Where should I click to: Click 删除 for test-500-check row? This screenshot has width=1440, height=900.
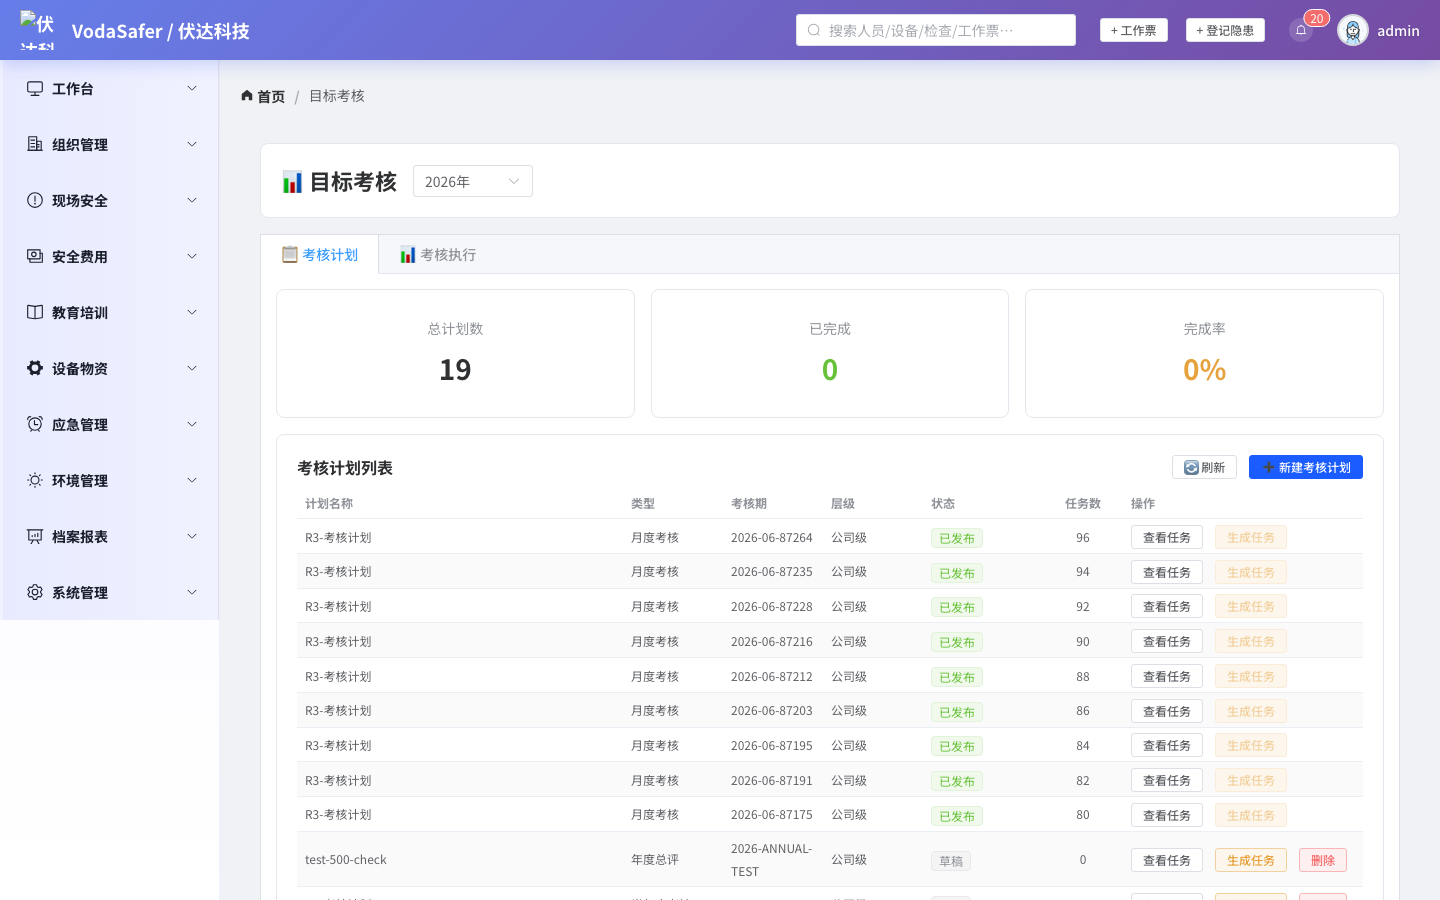click(x=1323, y=860)
